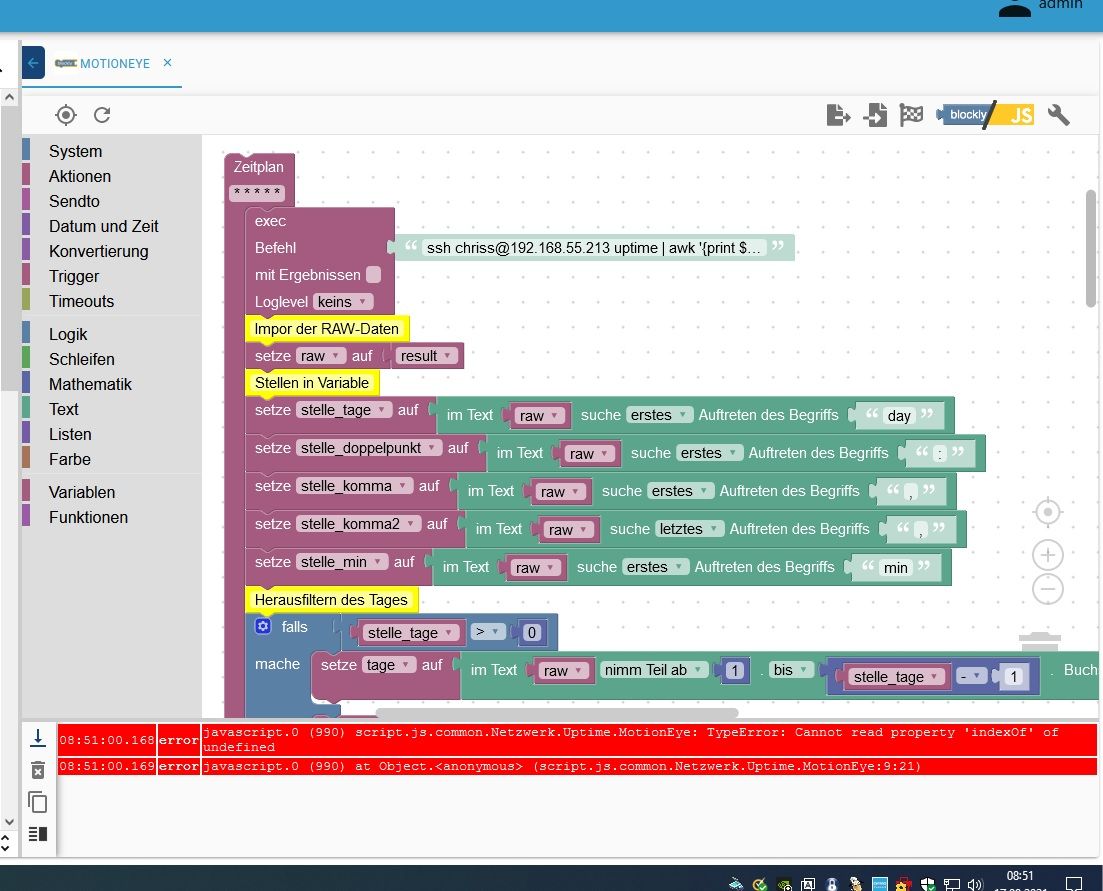Open the 'raw' variable dropdown in 'setze raw auf'
Viewport: 1103px width, 891px height.
click(320, 356)
